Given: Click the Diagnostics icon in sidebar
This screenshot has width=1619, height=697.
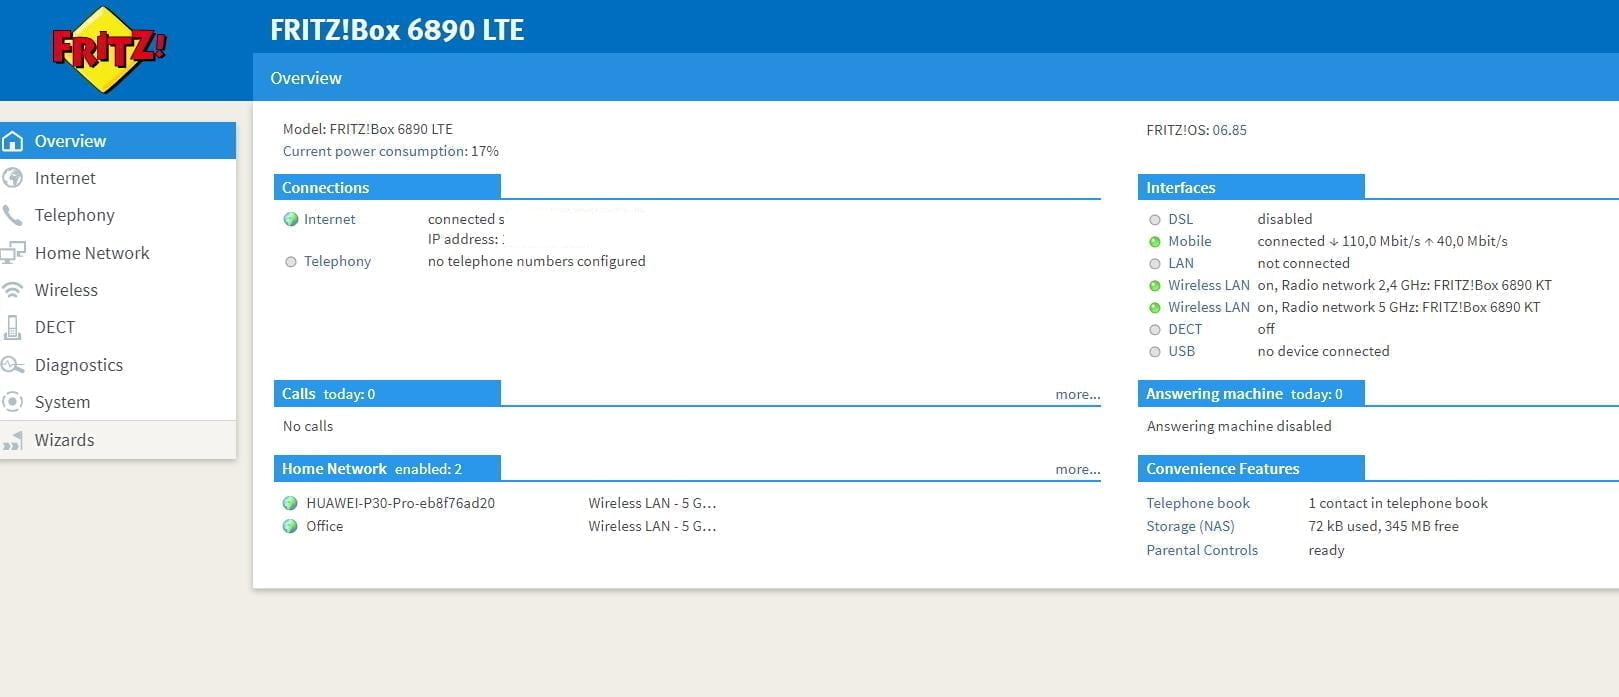Looking at the screenshot, I should (13, 365).
